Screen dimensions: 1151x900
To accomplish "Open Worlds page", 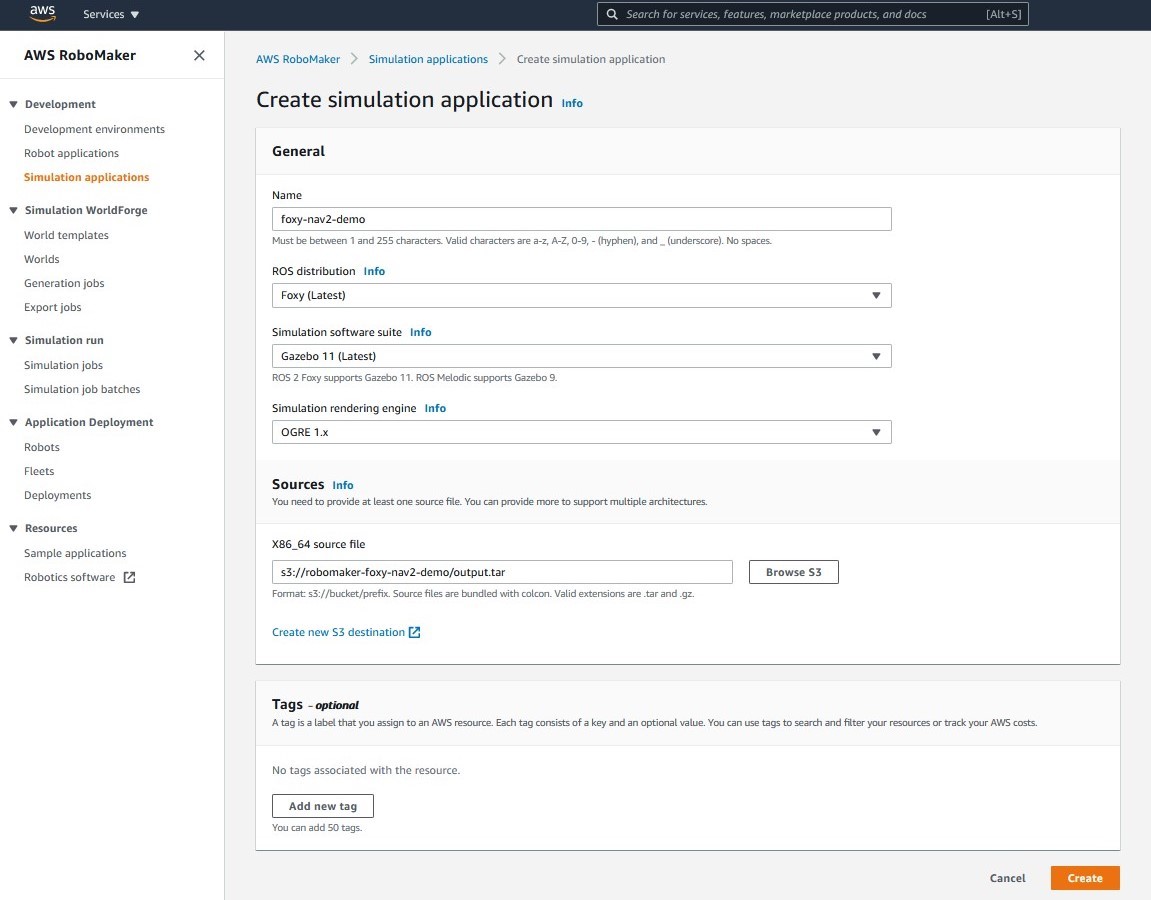I will tap(42, 259).
